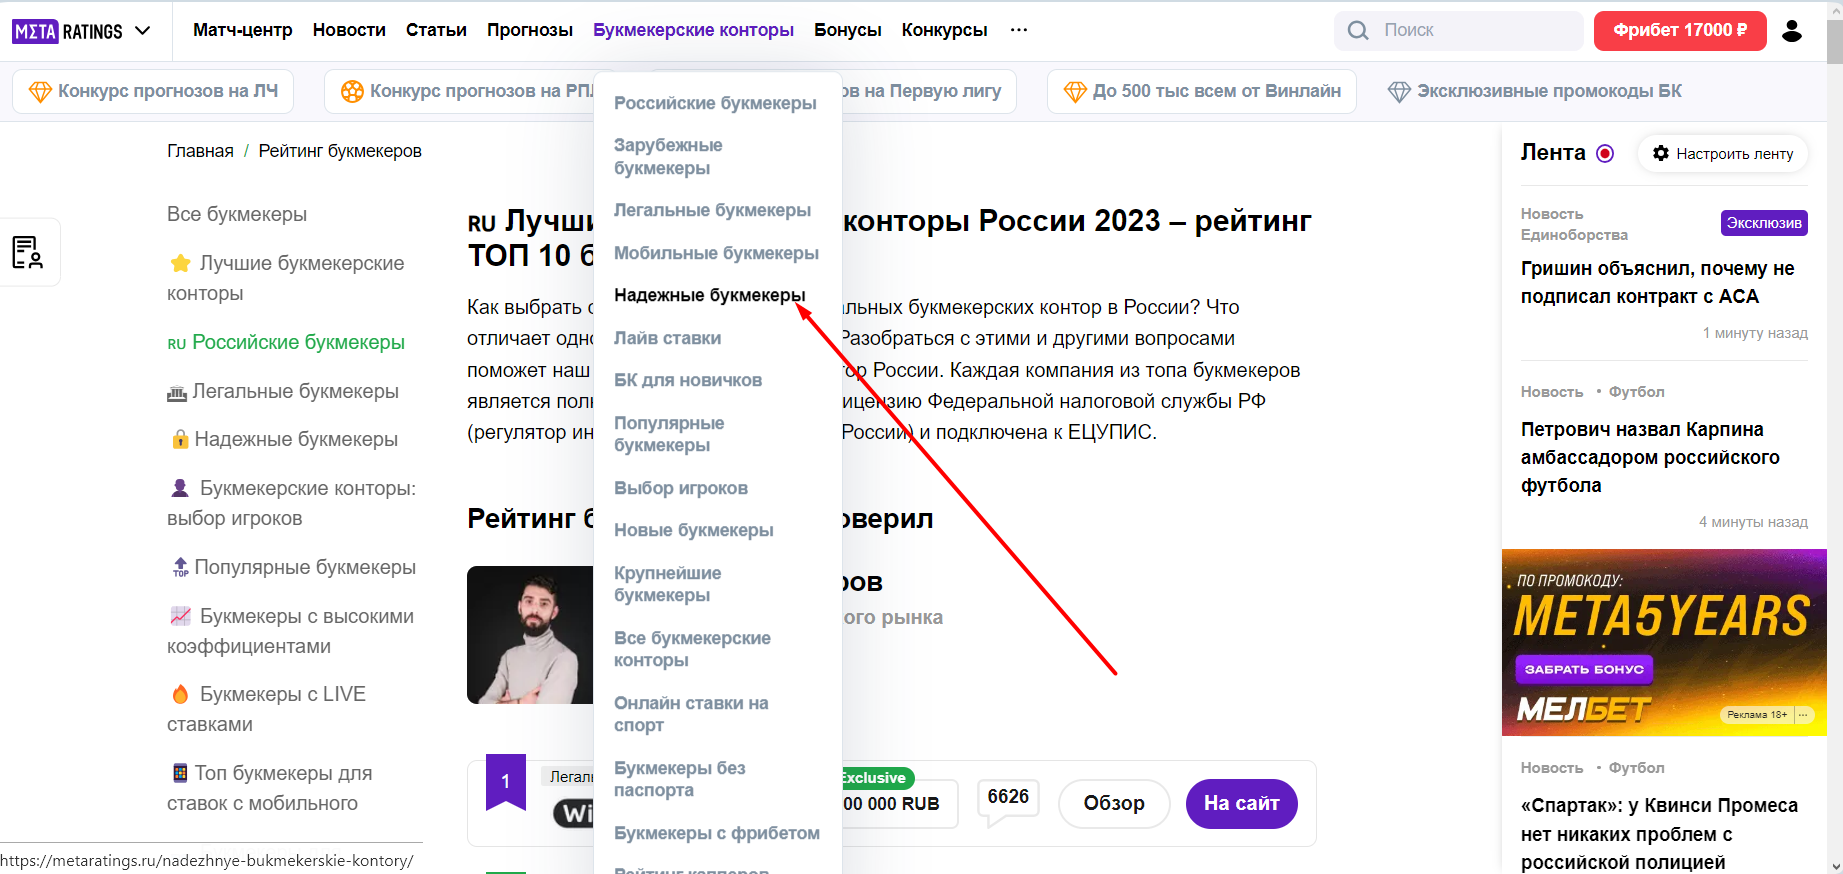Image resolution: width=1843 pixels, height=874 pixels.
Task: Click the Melbet META5YEARS promo banner
Action: tap(1664, 642)
